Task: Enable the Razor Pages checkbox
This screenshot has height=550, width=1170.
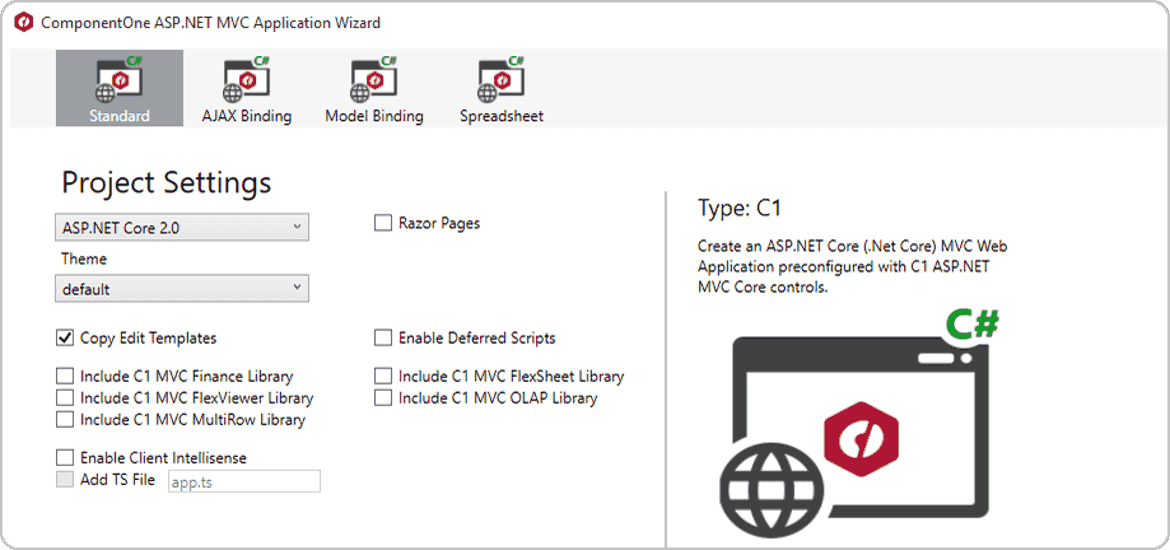Action: point(383,224)
